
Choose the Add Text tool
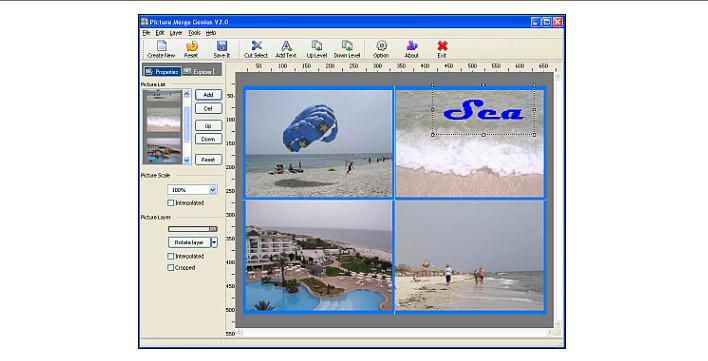click(x=286, y=49)
